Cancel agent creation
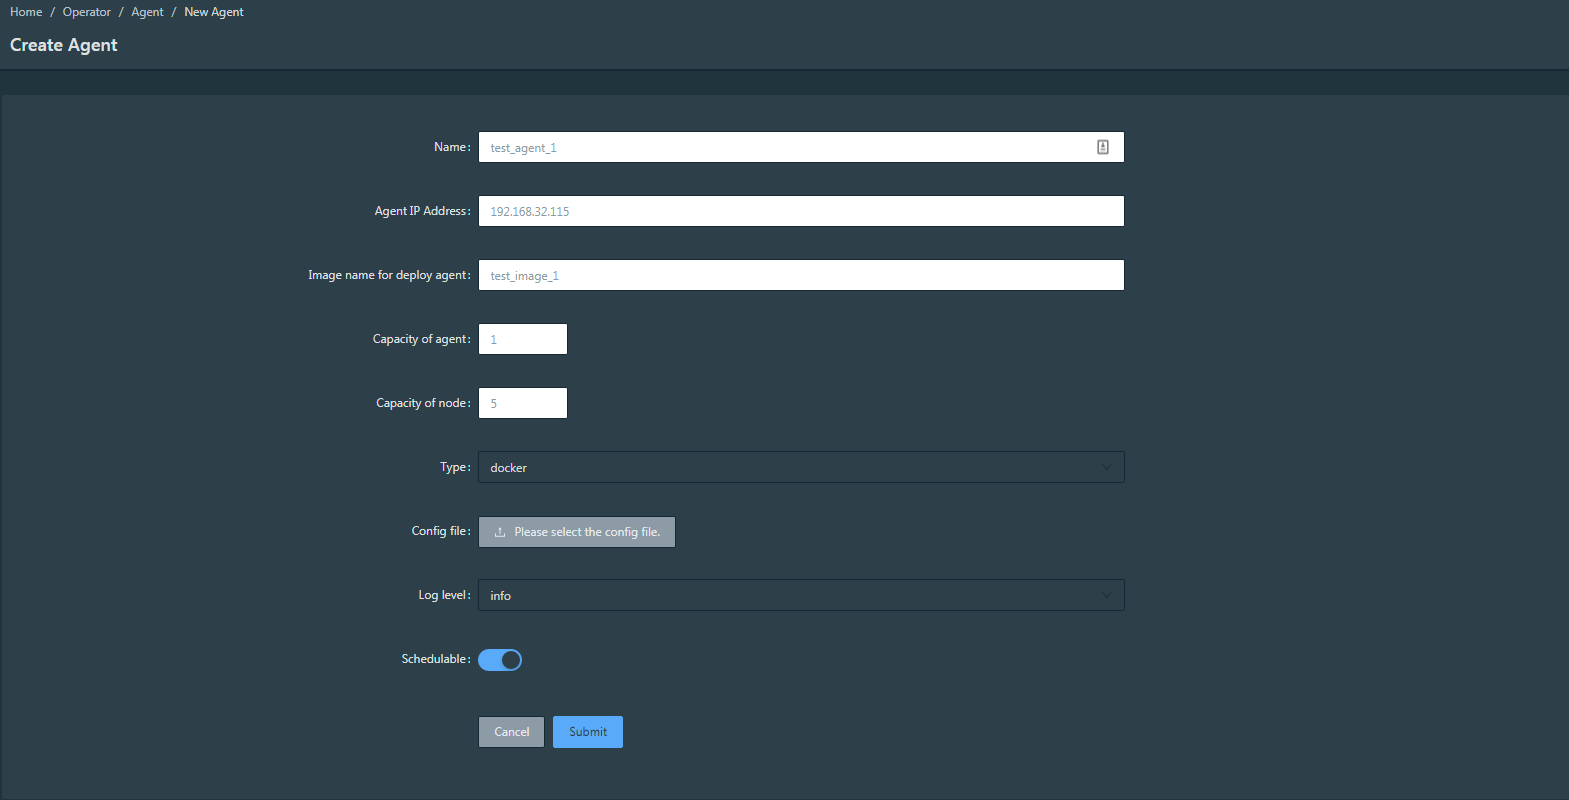This screenshot has width=1569, height=800. pyautogui.click(x=511, y=732)
